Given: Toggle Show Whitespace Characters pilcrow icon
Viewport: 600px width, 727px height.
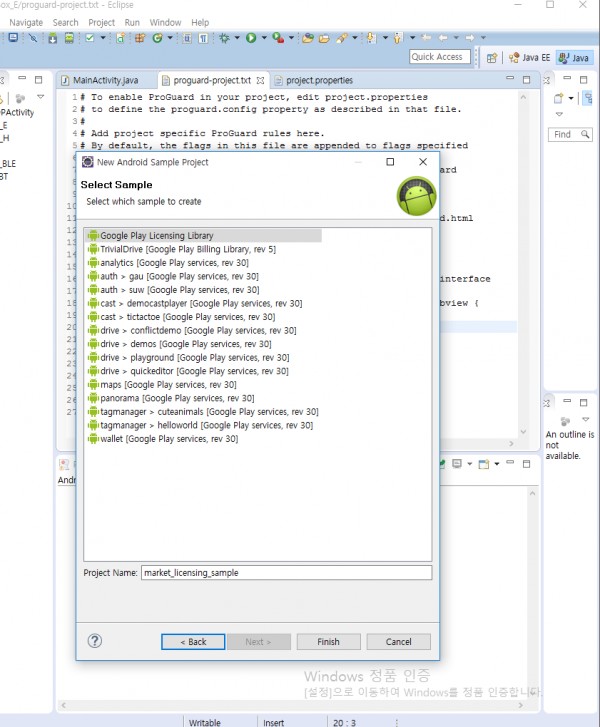Looking at the screenshot, I should (204, 38).
